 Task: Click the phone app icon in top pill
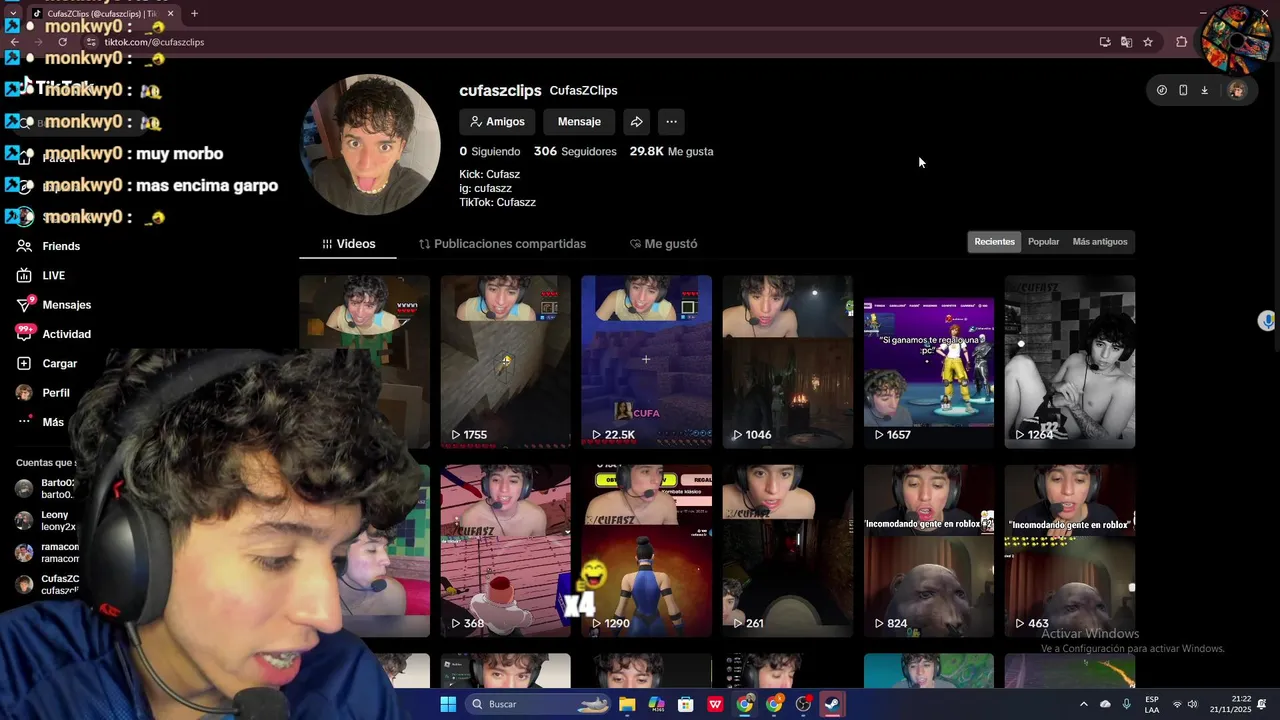coord(1183,90)
